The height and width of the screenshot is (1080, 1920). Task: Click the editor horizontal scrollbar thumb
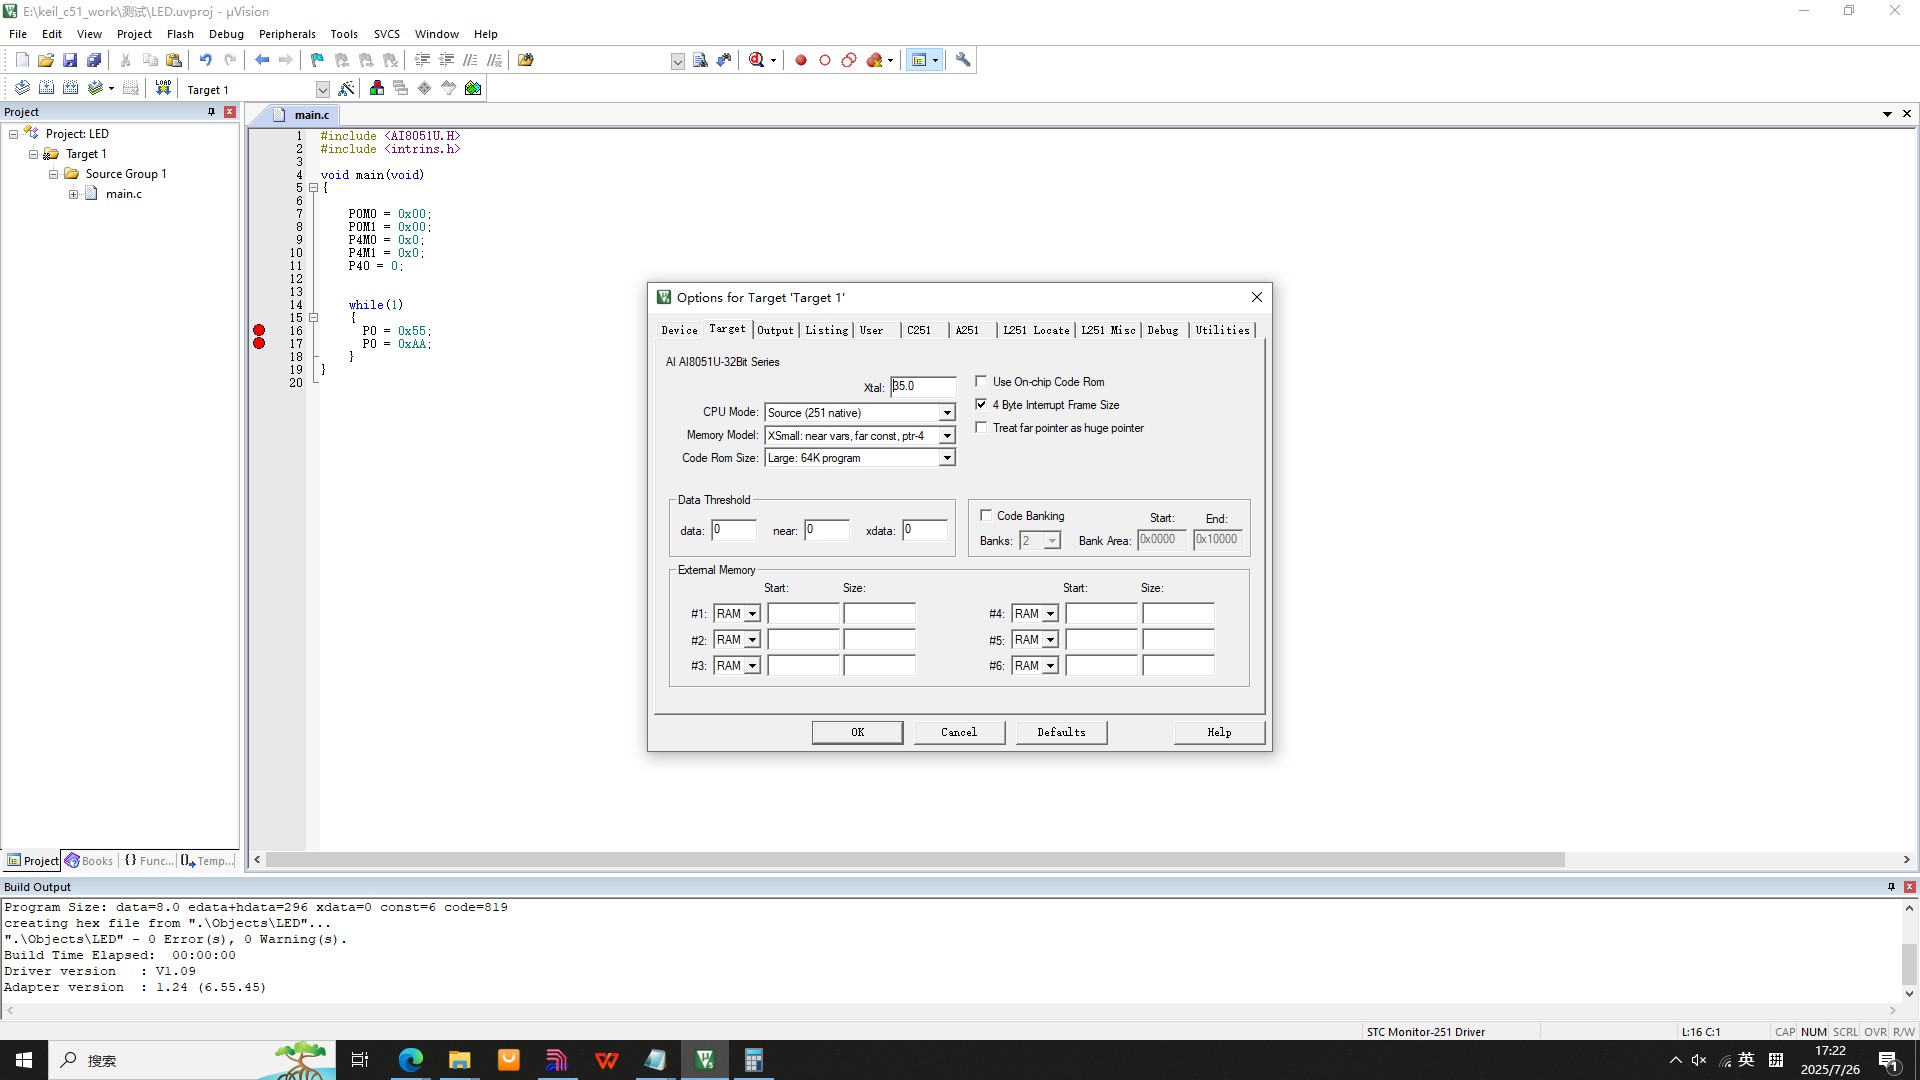click(915, 860)
